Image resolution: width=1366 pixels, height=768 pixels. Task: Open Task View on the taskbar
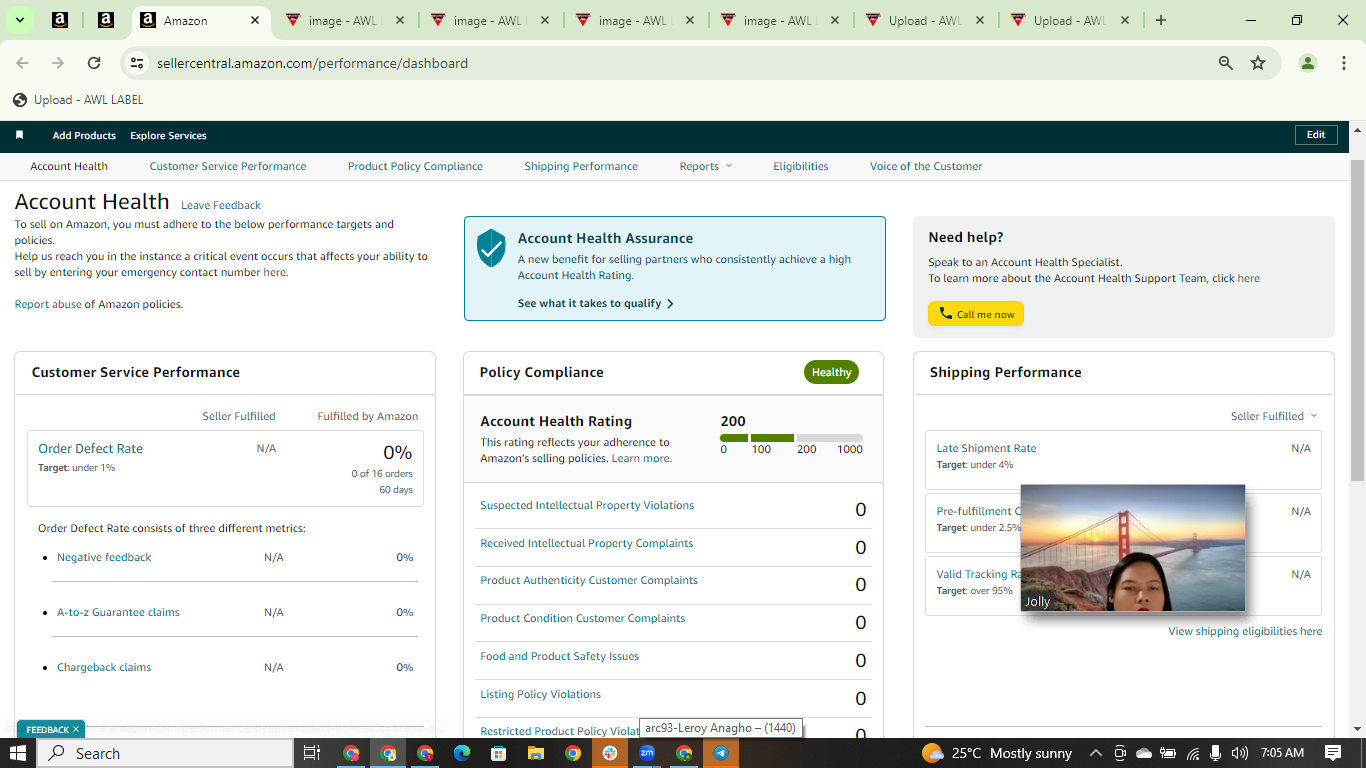[311, 753]
